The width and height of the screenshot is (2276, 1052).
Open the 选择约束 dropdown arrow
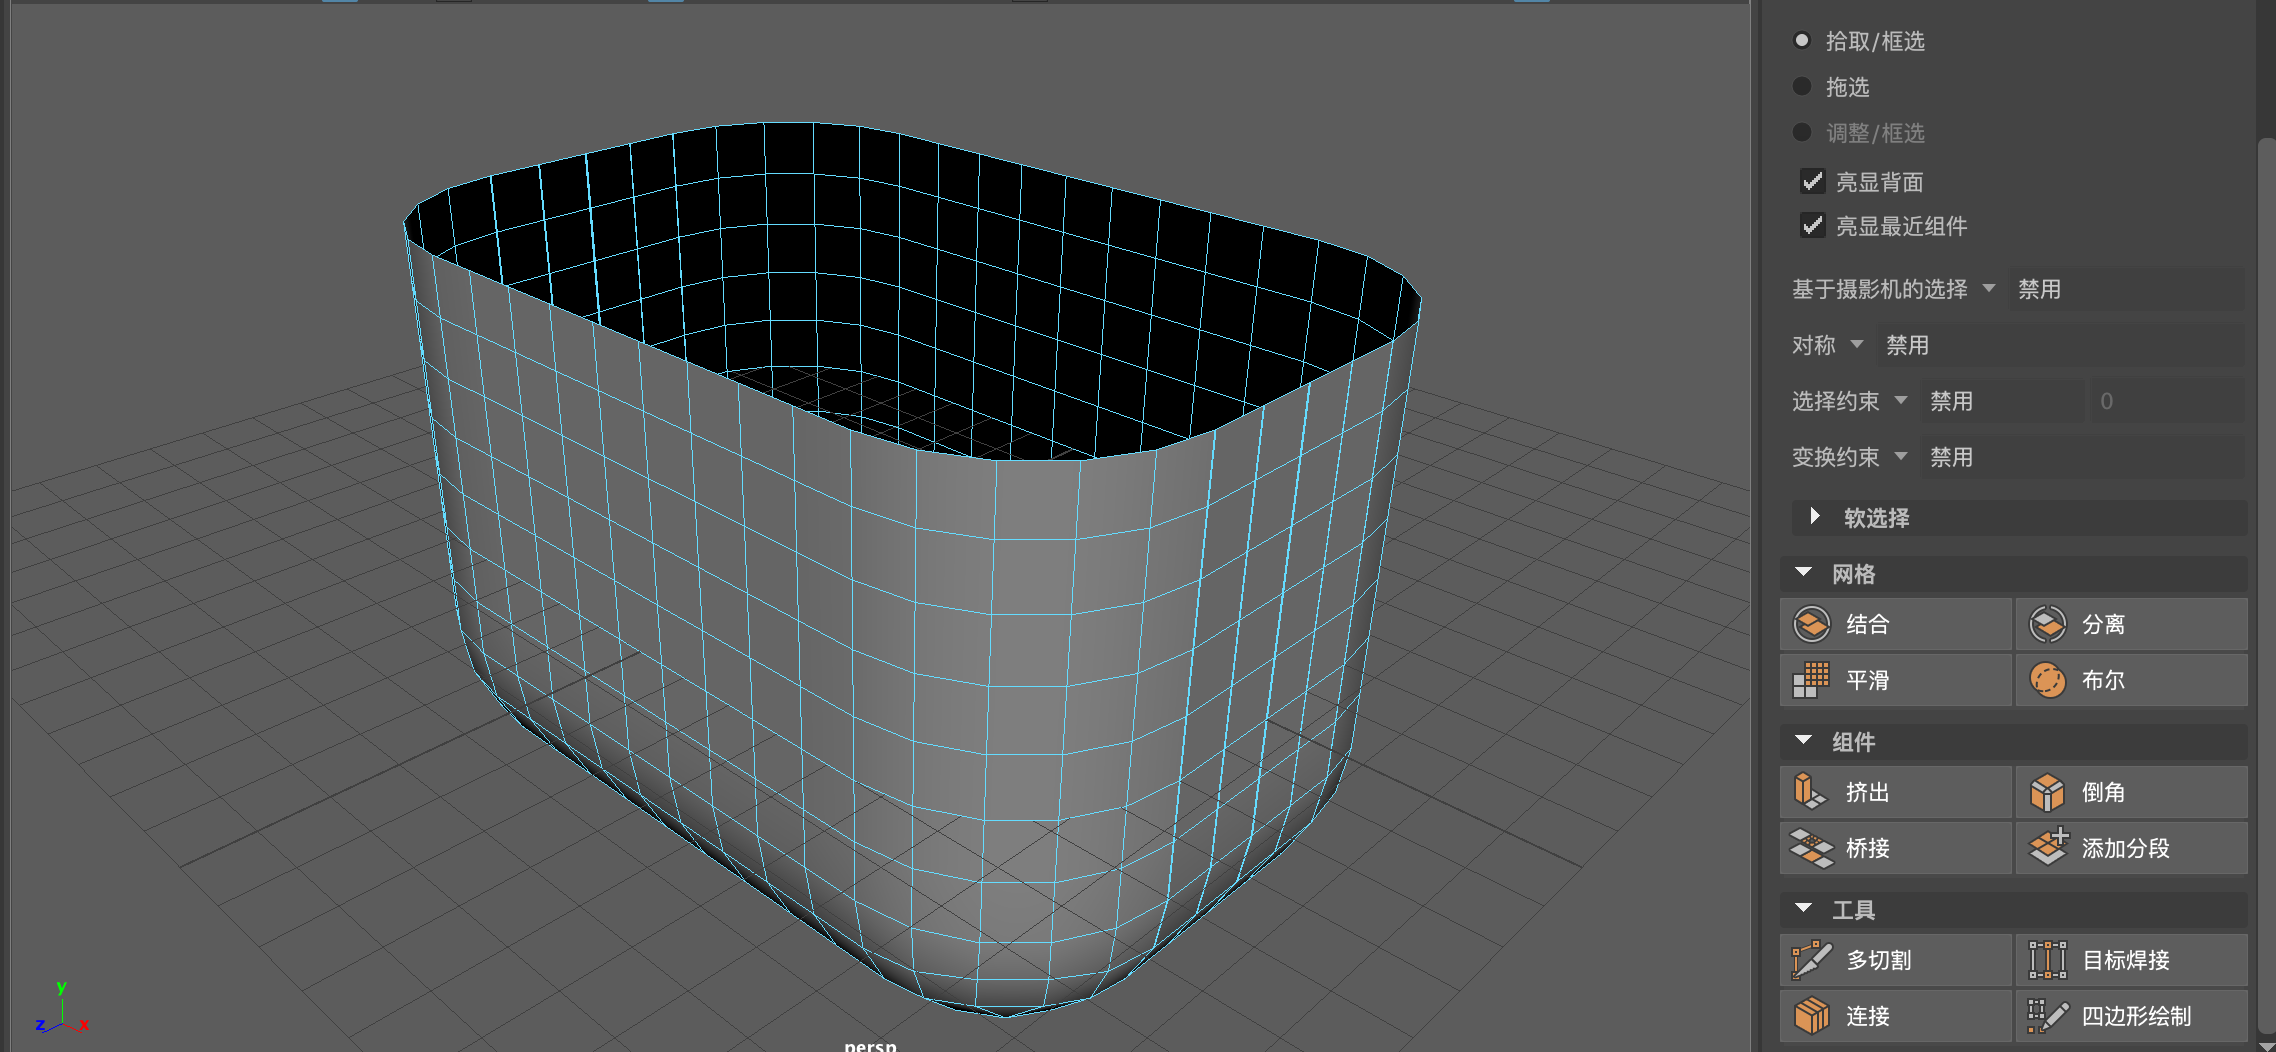coord(1901,400)
